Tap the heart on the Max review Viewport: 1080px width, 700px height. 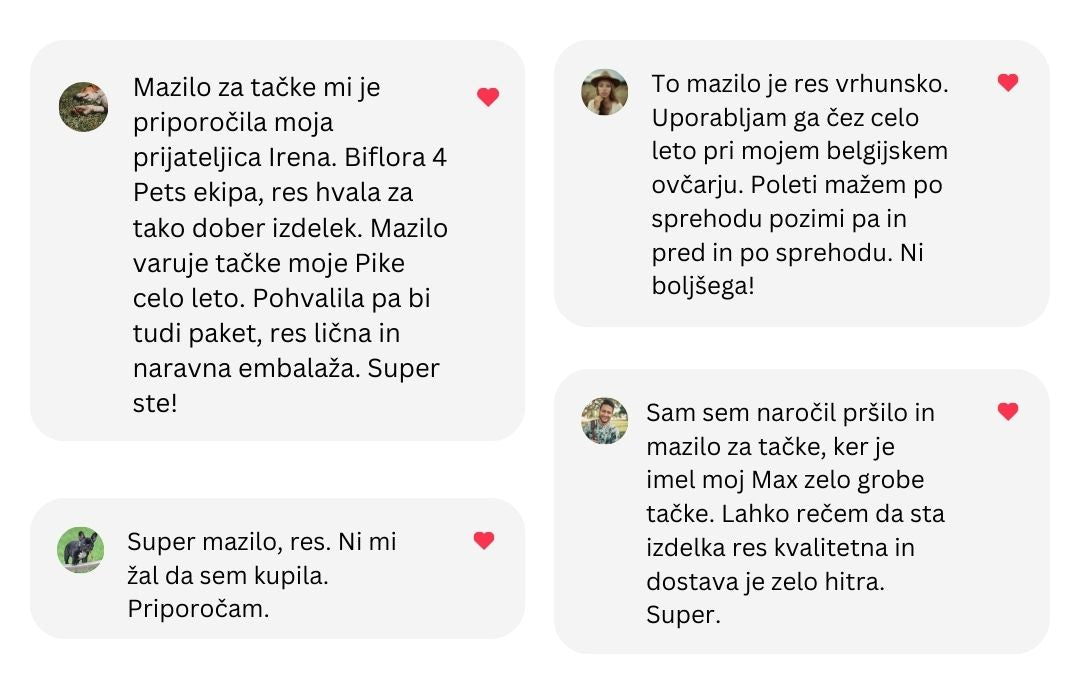pos(1008,411)
